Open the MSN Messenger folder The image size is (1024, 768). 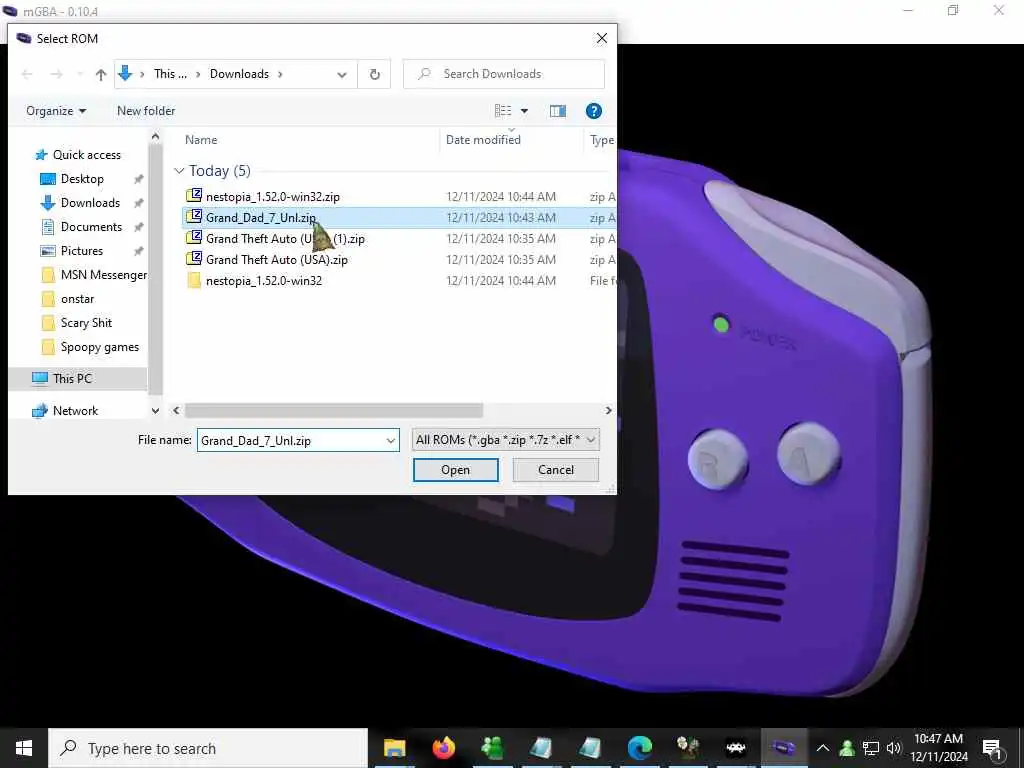click(103, 275)
